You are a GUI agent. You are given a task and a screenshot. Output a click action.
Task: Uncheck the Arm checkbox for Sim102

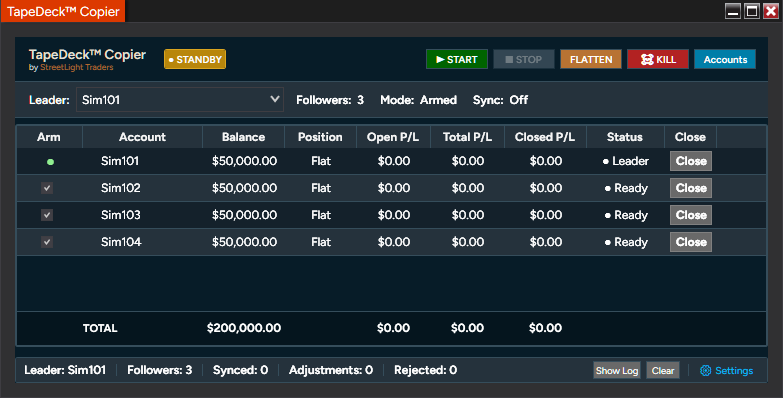coord(47,188)
